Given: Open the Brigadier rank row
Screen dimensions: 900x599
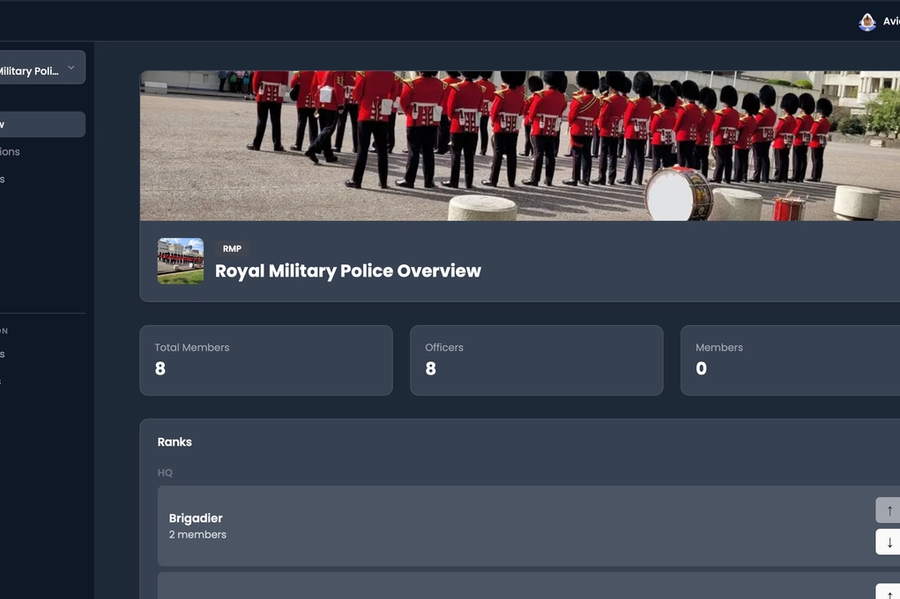Looking at the screenshot, I should 529,526.
